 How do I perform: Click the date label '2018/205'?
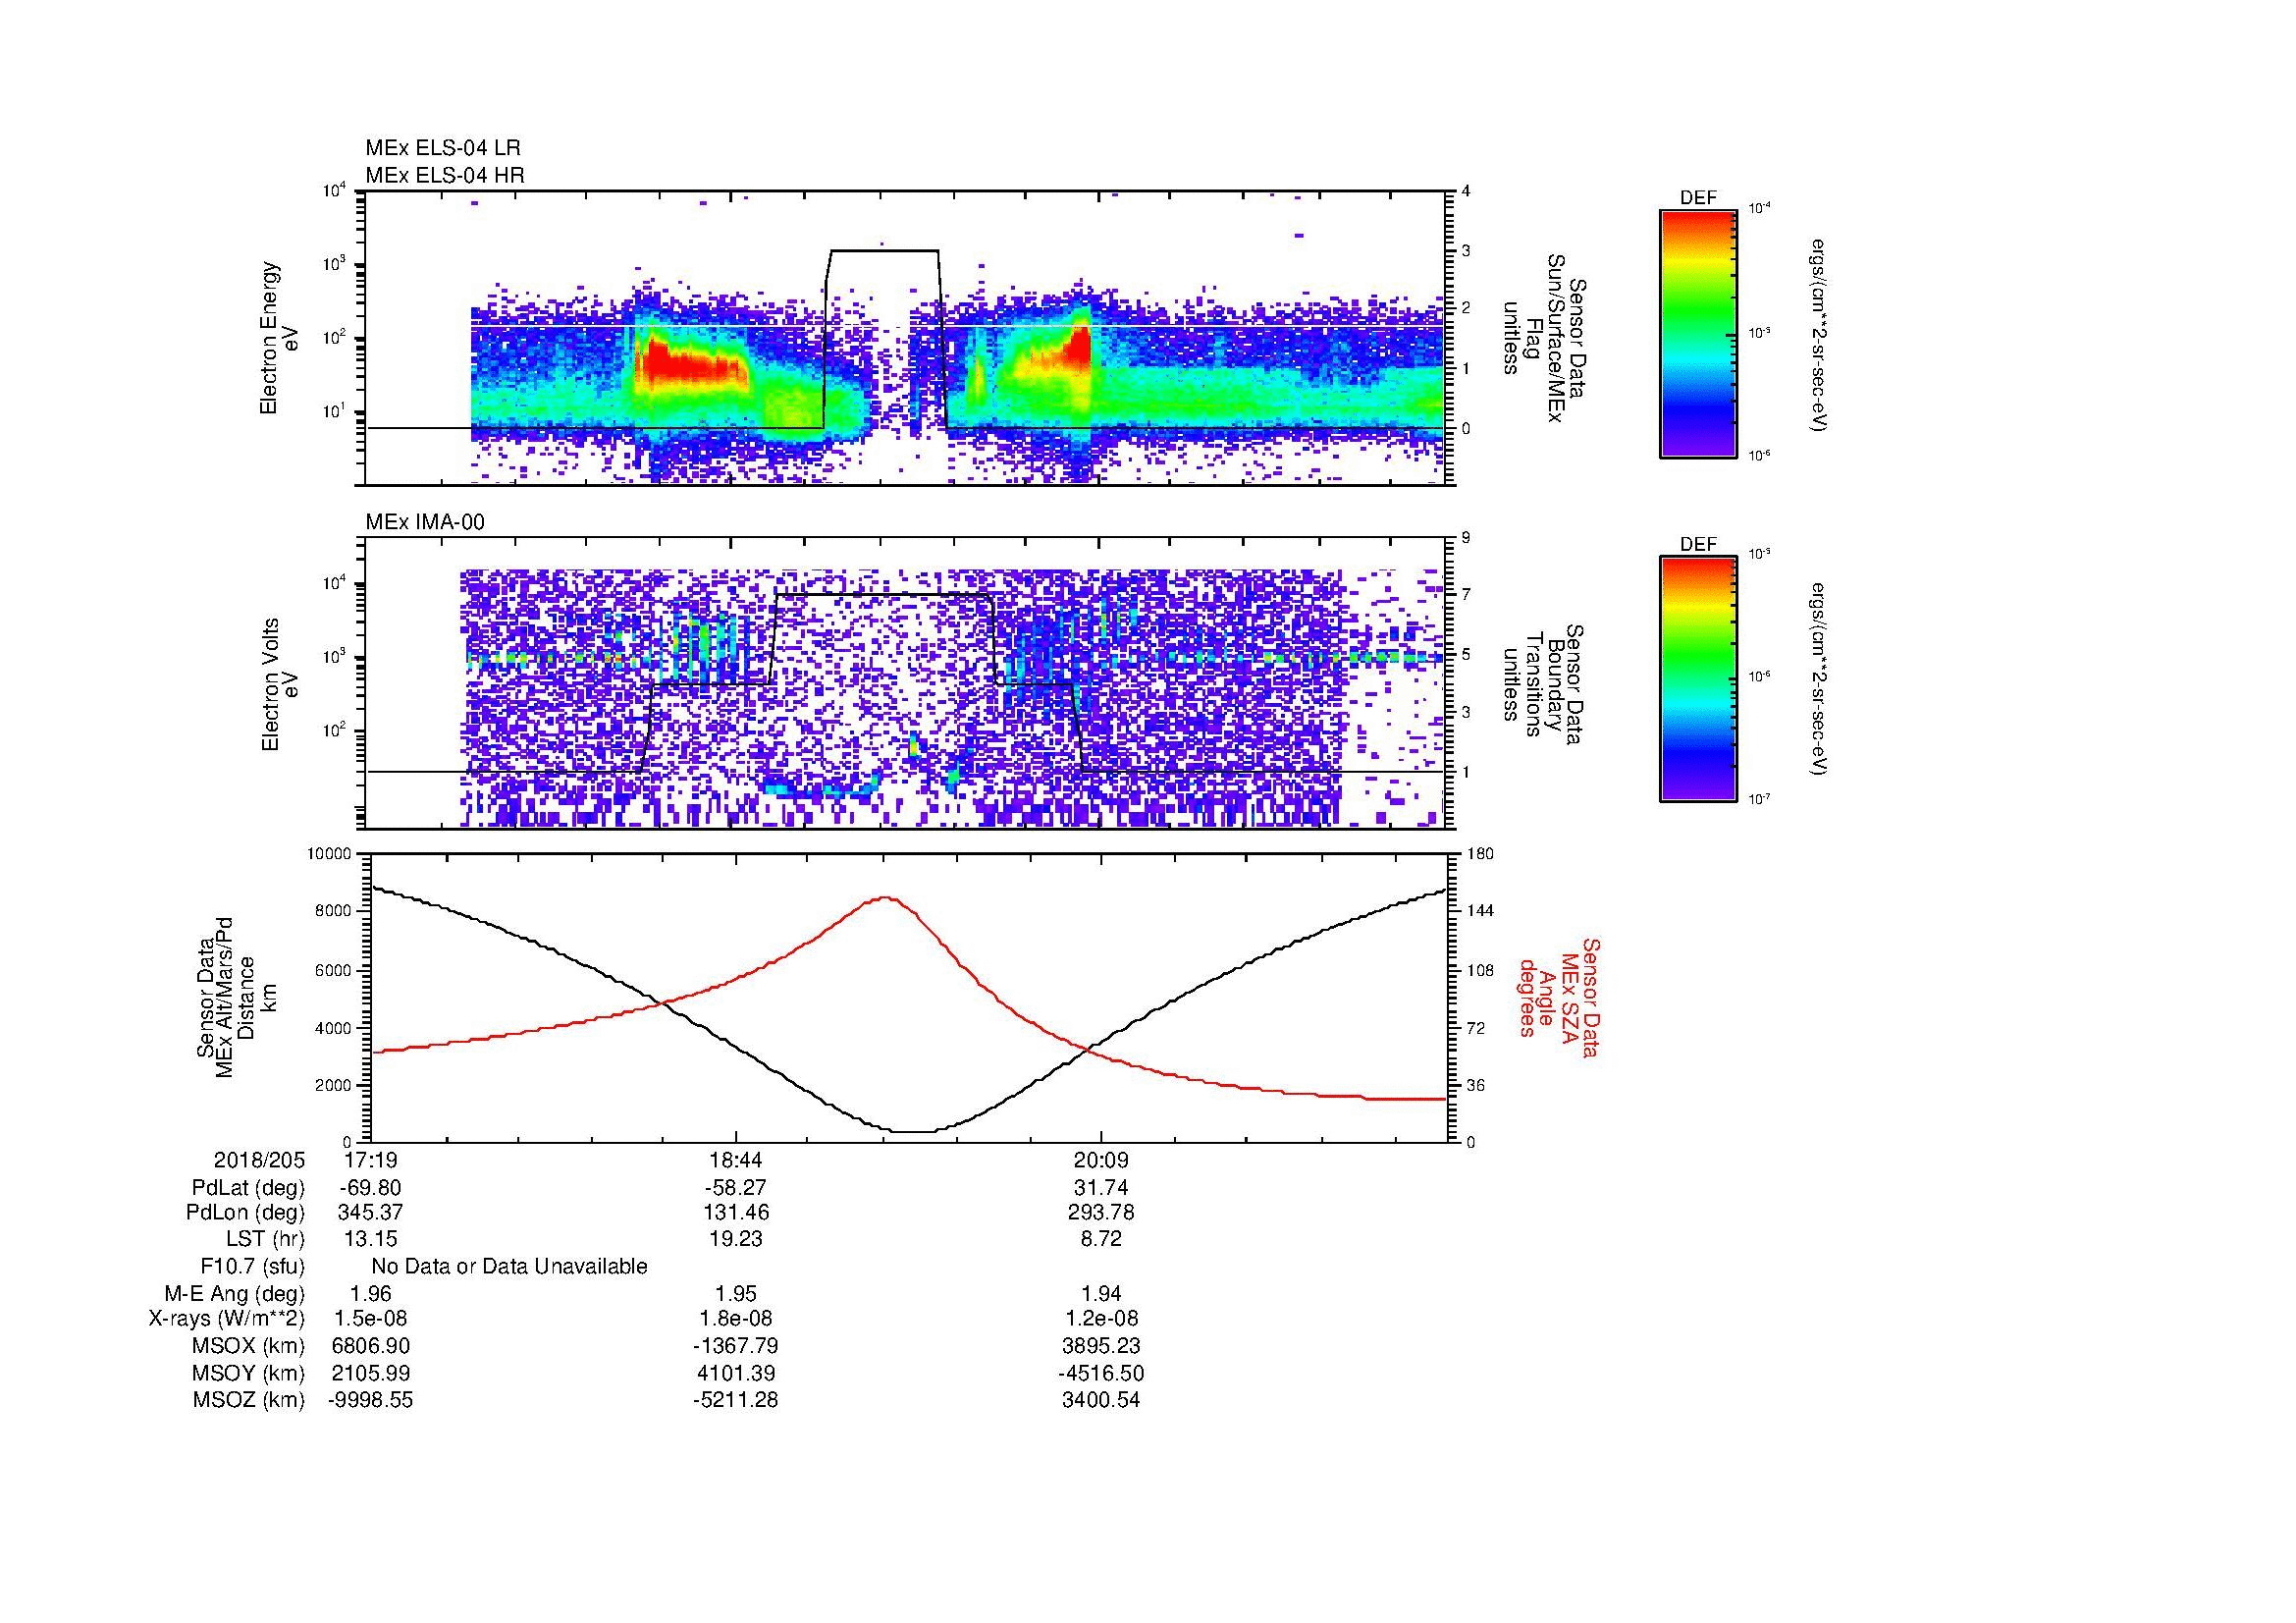259,1160
